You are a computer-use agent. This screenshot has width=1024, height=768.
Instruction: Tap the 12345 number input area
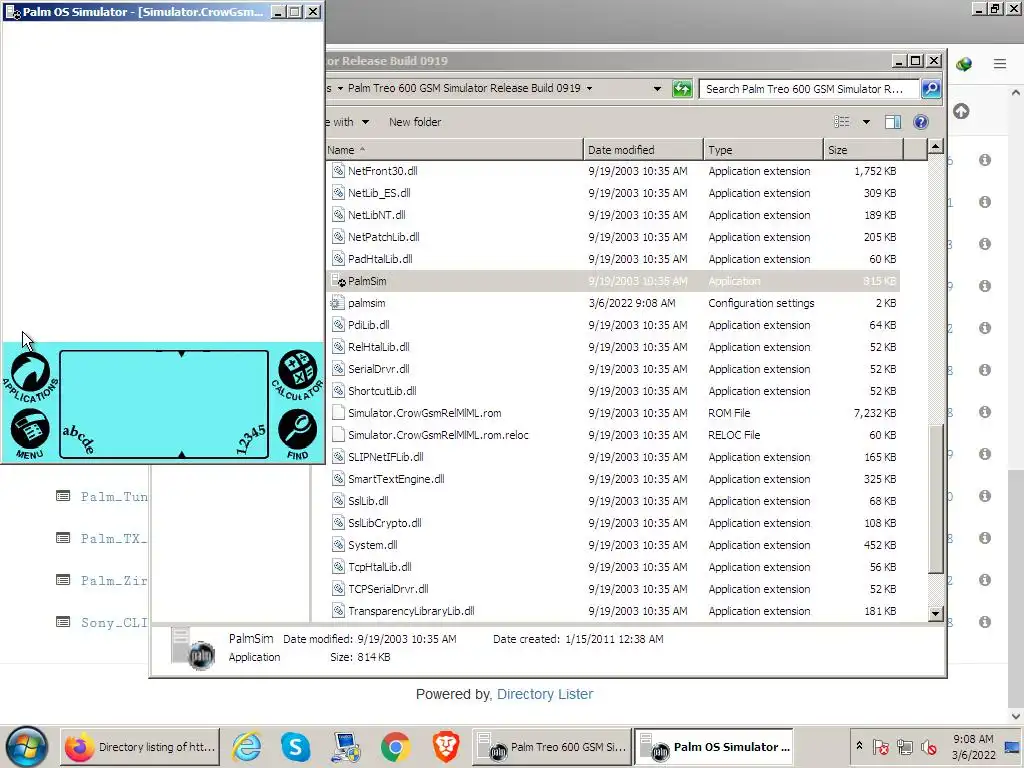tap(251, 439)
